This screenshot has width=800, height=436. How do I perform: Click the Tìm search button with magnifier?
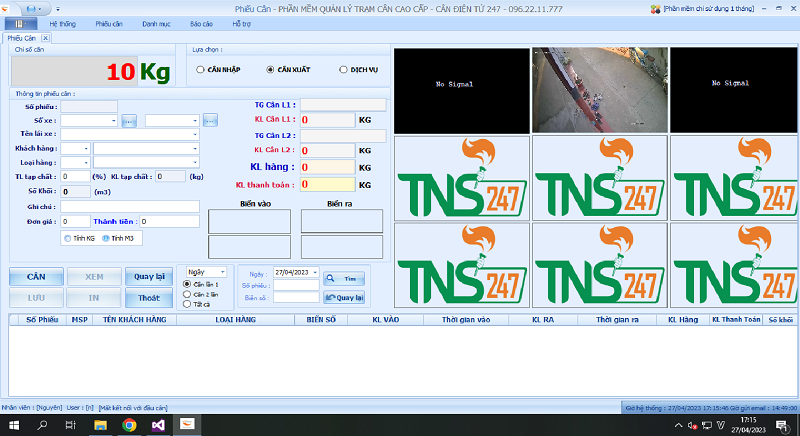tap(344, 278)
